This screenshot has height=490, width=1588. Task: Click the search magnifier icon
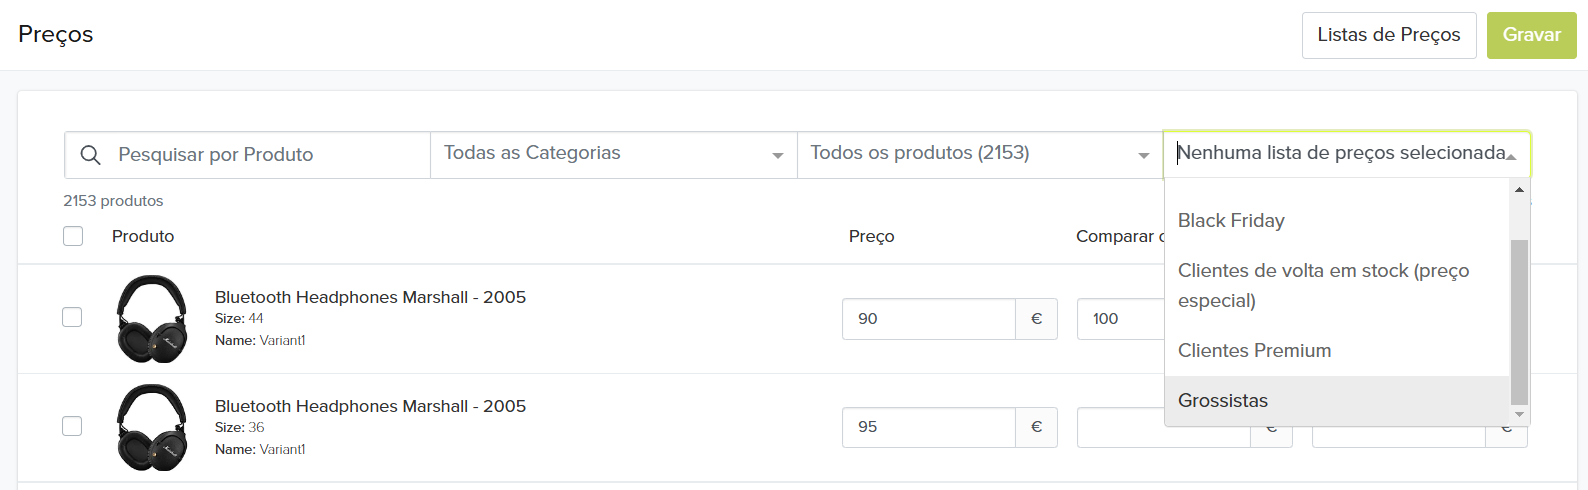(90, 155)
